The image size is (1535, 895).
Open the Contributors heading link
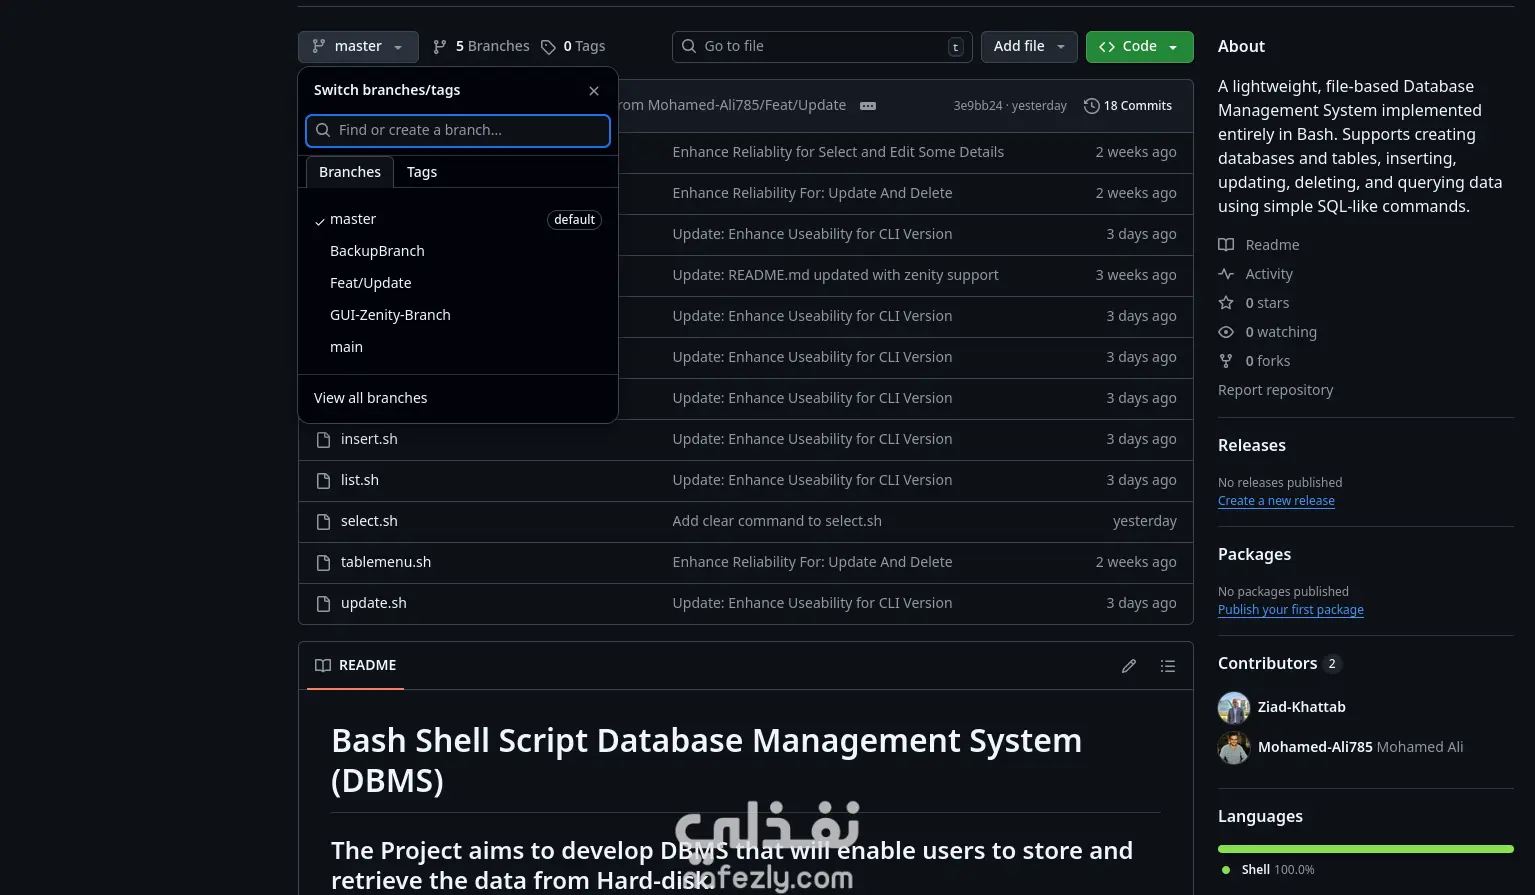1279,664
